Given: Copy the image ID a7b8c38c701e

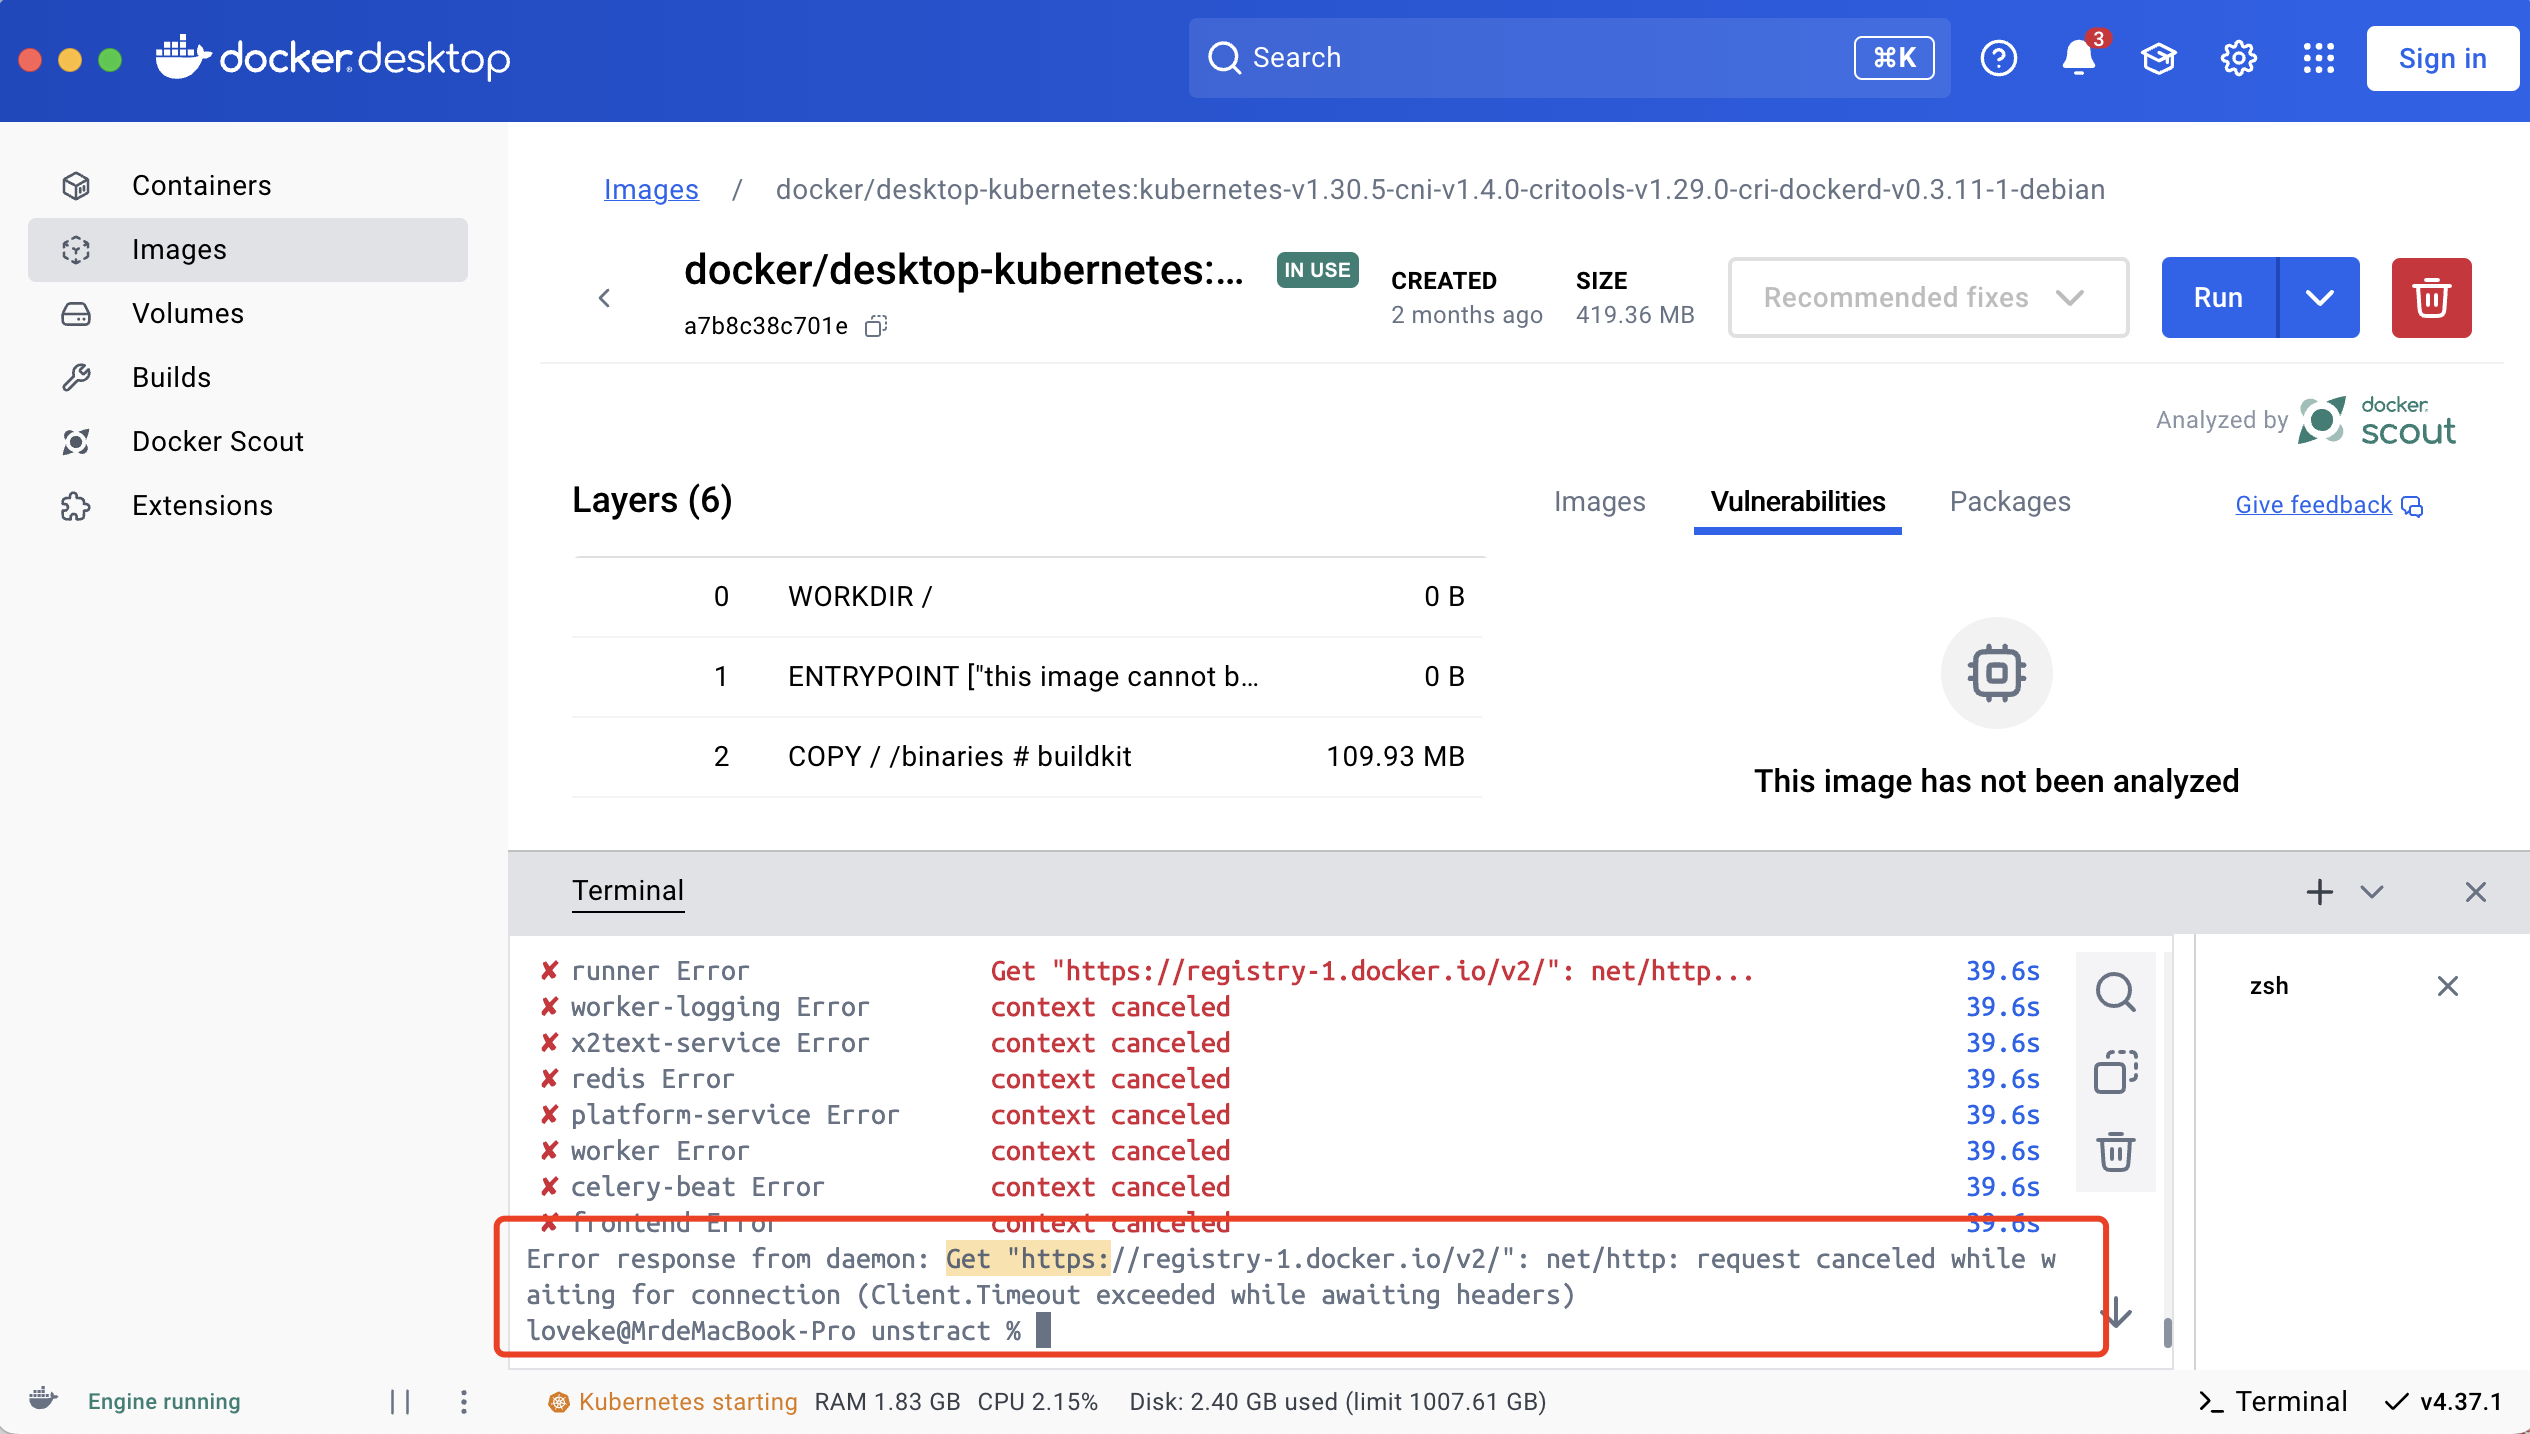Looking at the screenshot, I should [875, 326].
